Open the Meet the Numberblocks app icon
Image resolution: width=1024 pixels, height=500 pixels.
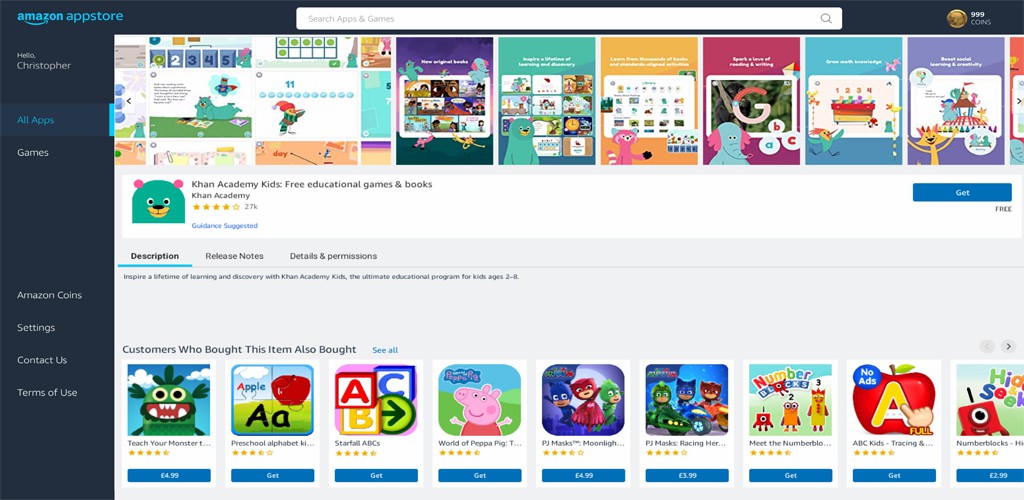(790, 400)
